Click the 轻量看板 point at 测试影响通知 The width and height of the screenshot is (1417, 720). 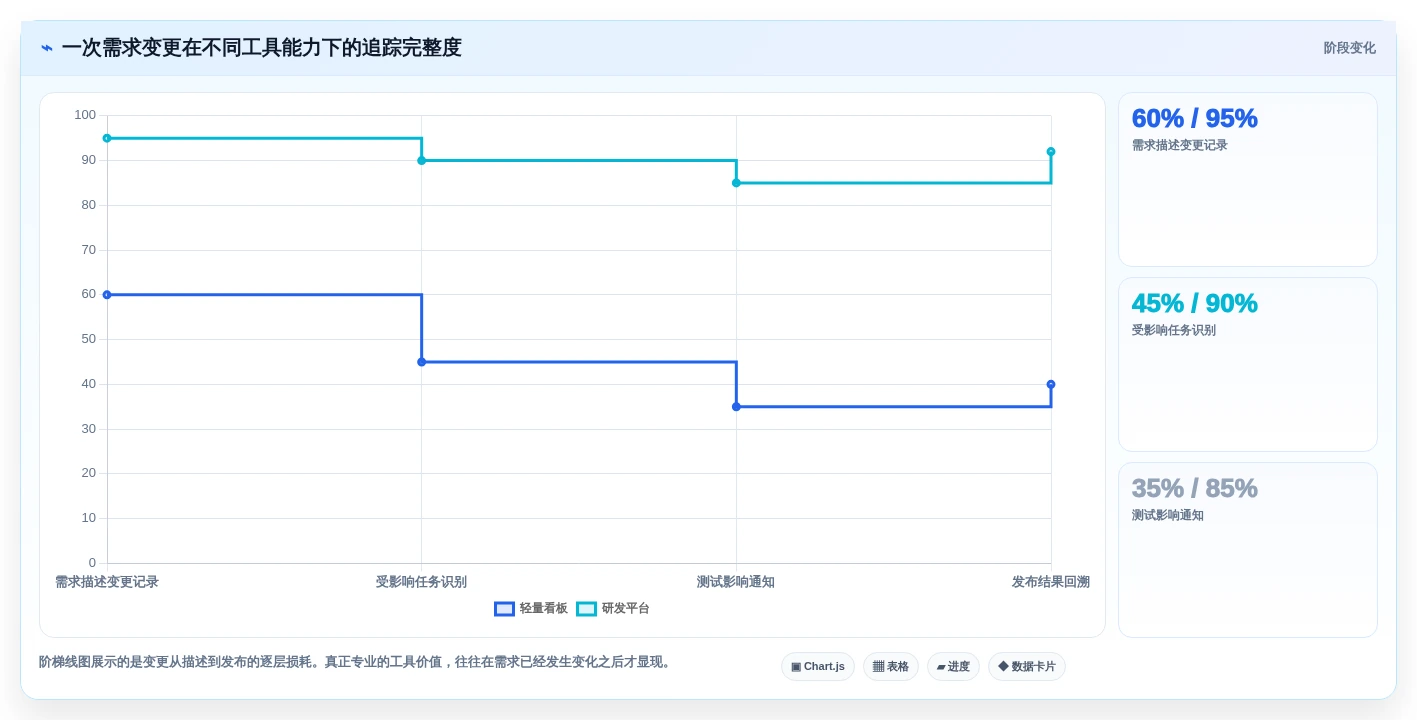coord(736,407)
